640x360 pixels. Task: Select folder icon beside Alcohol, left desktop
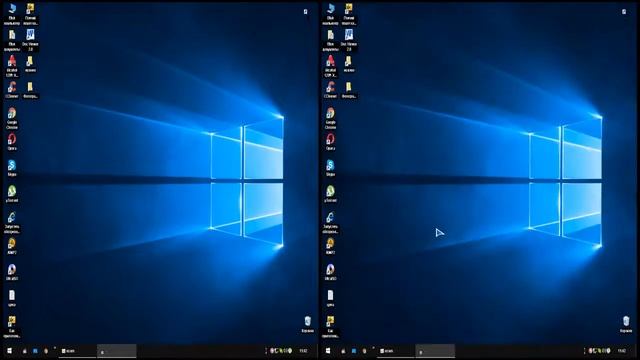[x=30, y=64]
